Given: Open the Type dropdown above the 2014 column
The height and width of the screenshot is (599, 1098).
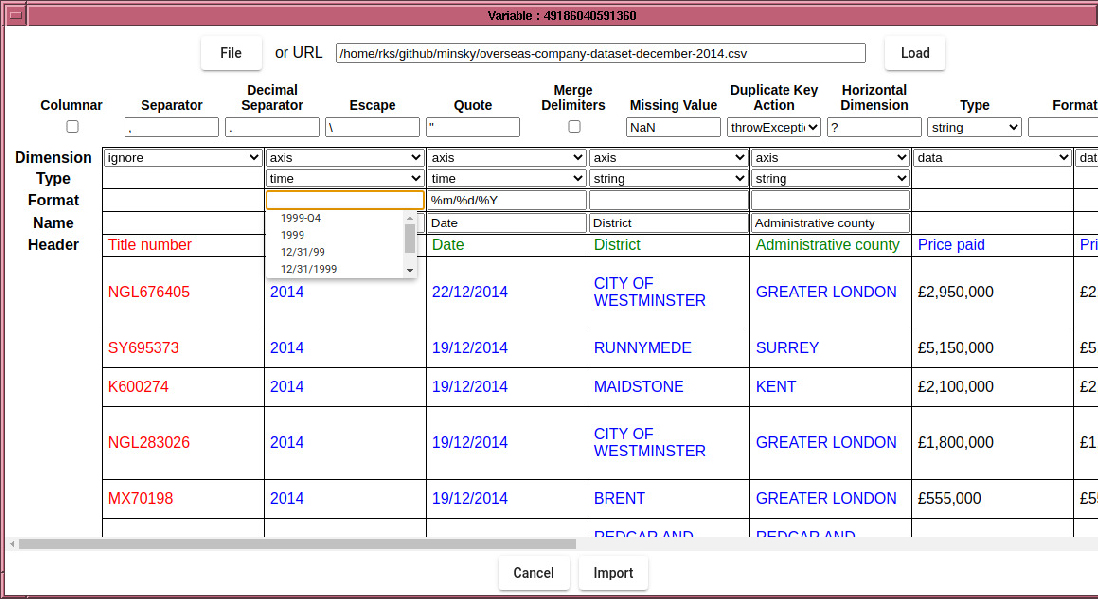Looking at the screenshot, I should (345, 179).
